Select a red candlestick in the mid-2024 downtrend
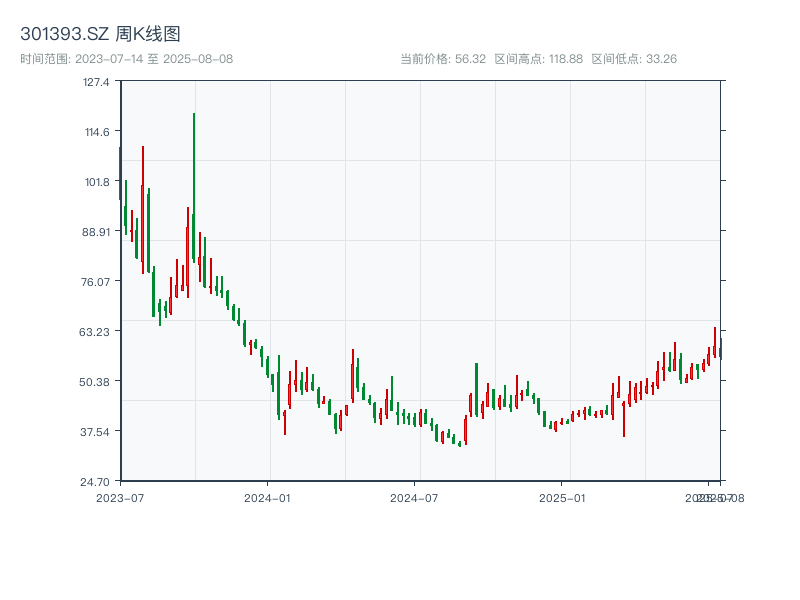Screen dimensions: 800x600 [420, 420]
